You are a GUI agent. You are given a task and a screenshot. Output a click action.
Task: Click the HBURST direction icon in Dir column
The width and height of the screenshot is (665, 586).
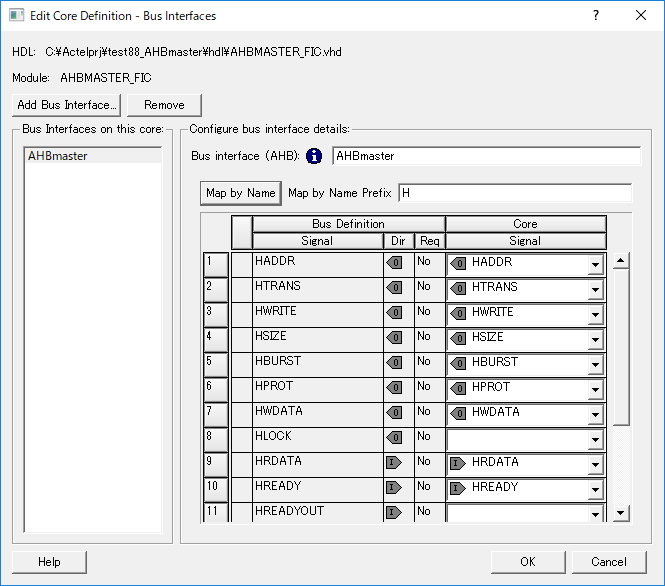click(394, 362)
